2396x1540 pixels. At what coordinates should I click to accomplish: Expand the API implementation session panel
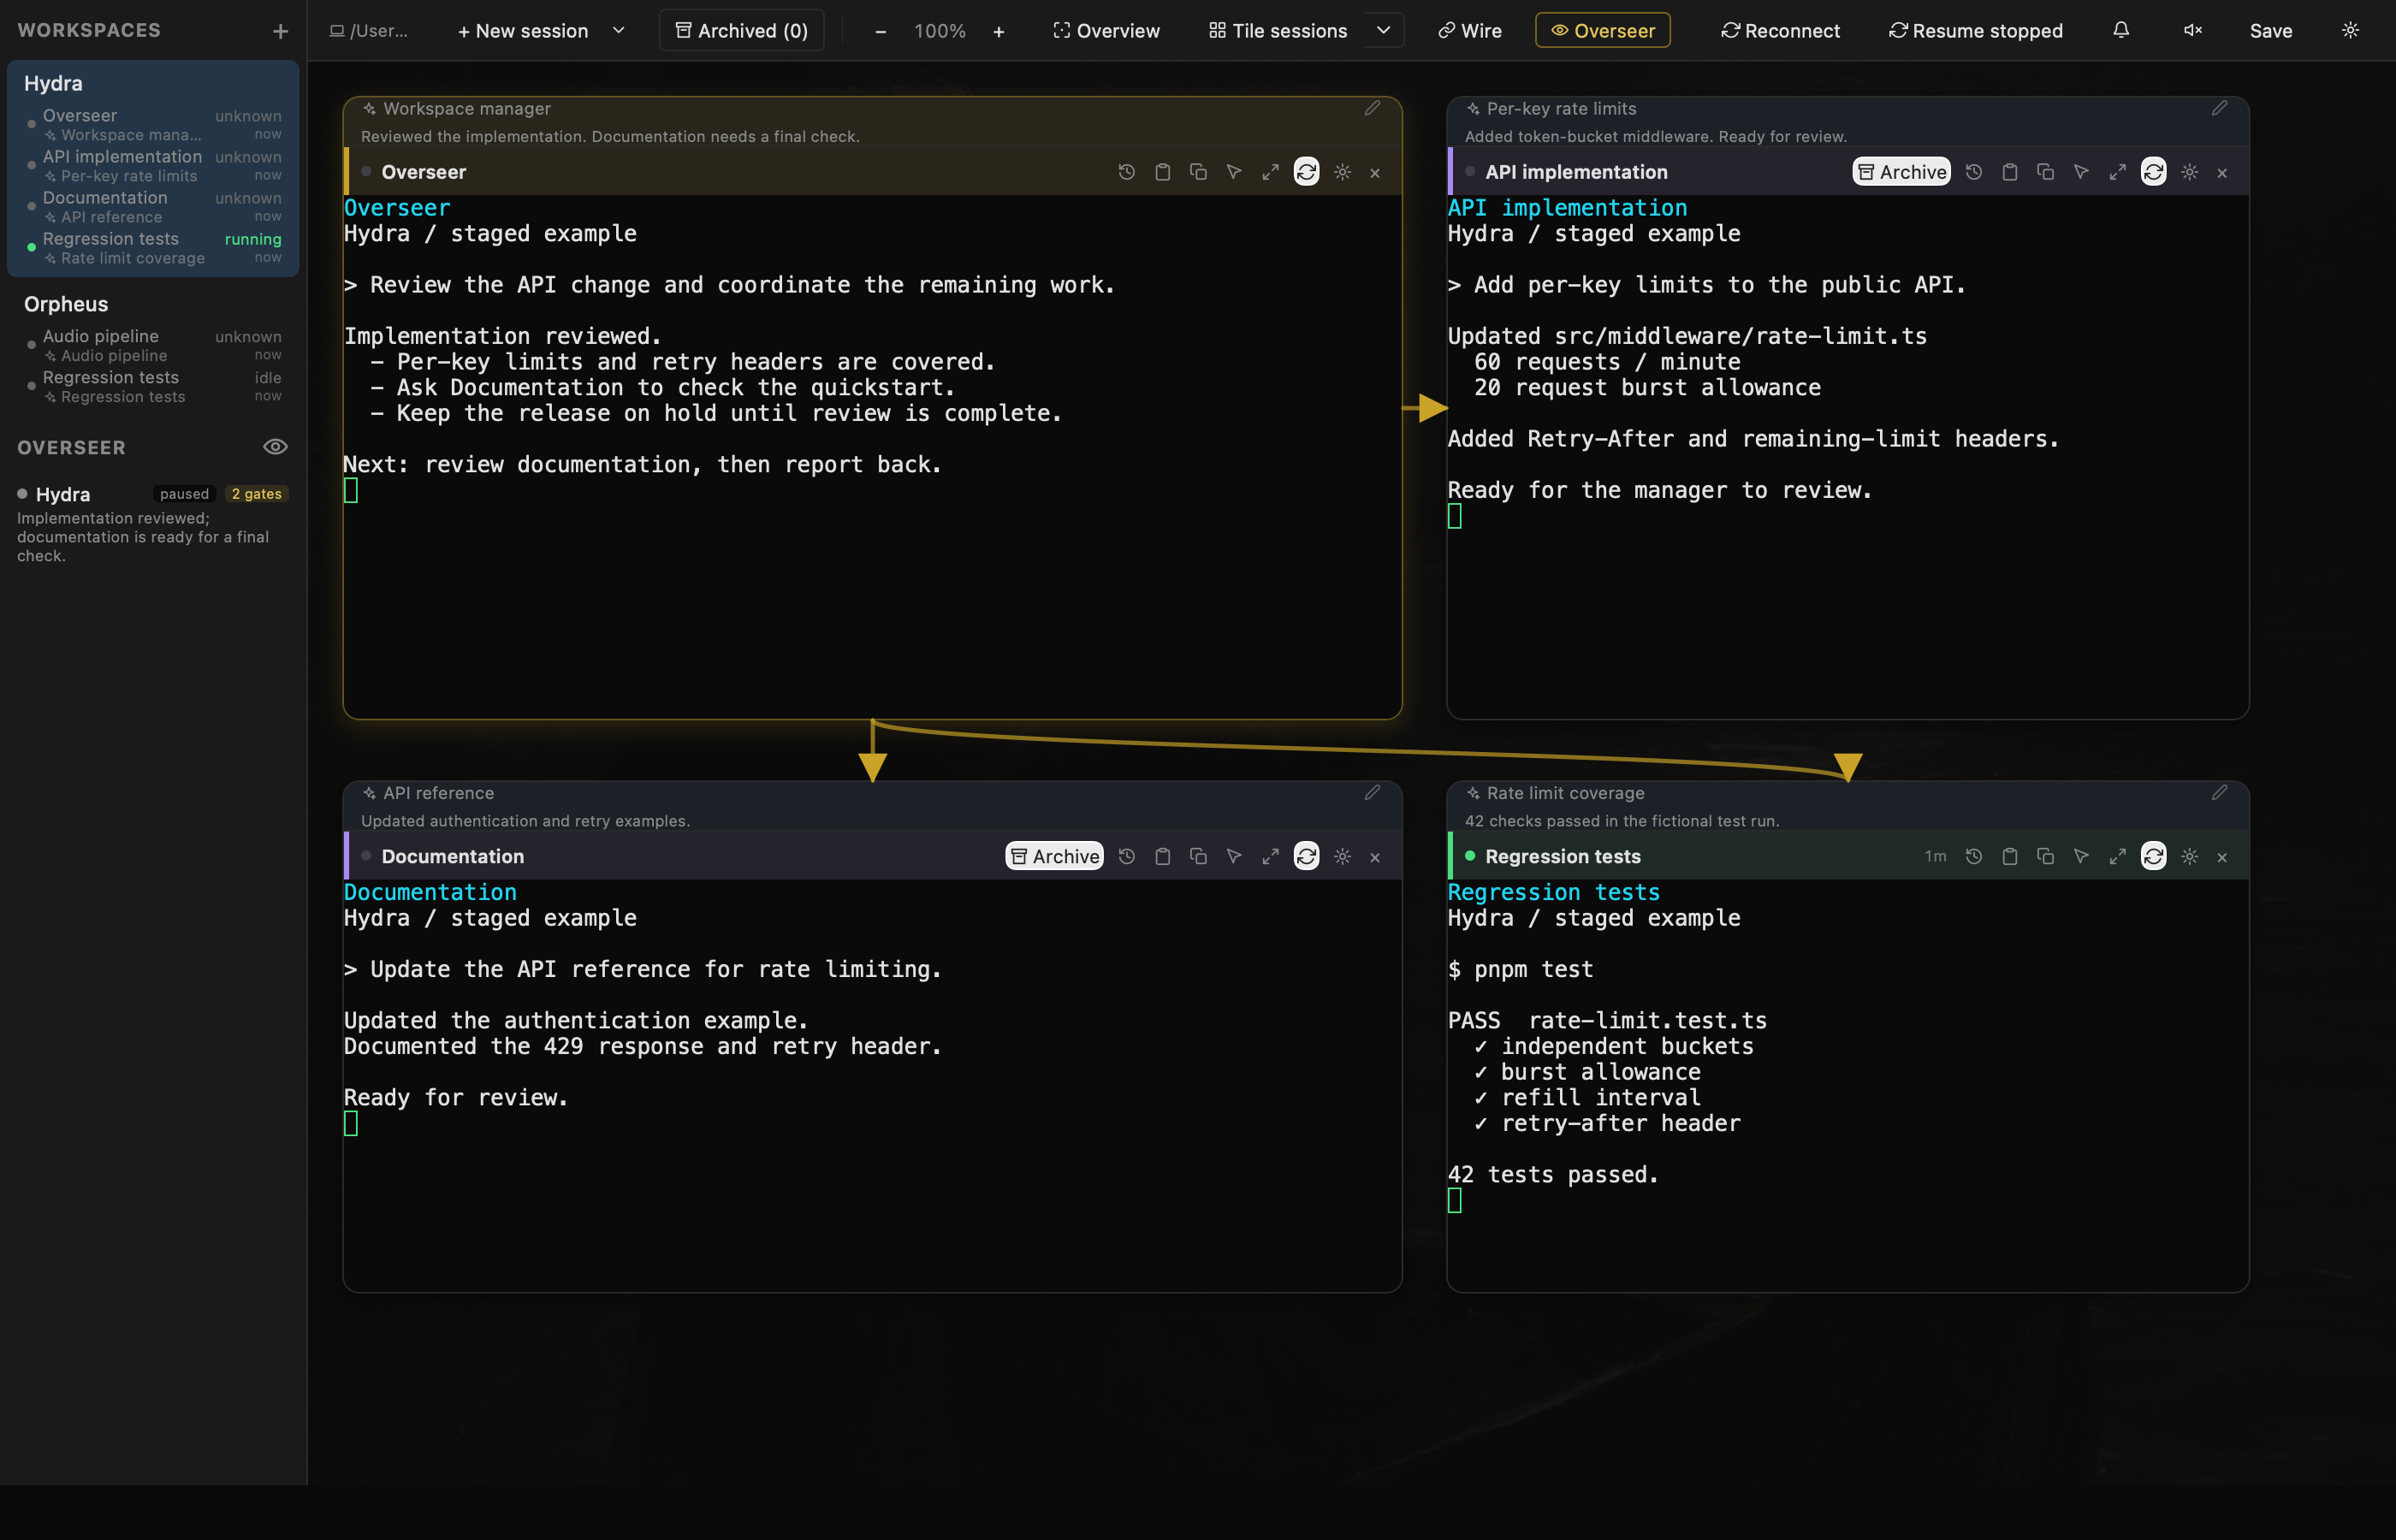click(x=2117, y=172)
